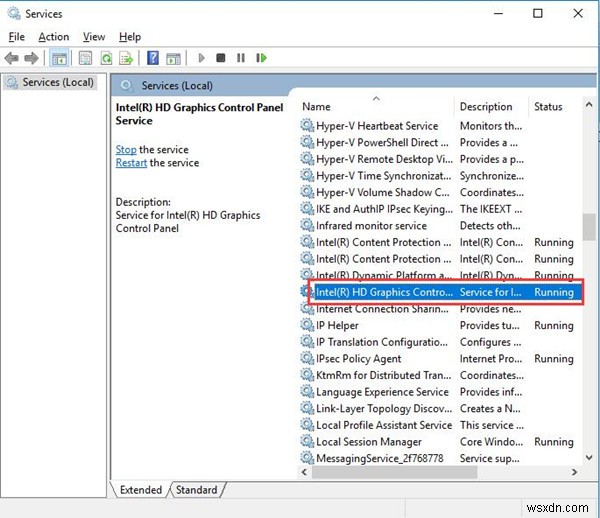Click 'The IKEEXT ...' description cell
Screen dimensions: 600x518
[x=491, y=209]
